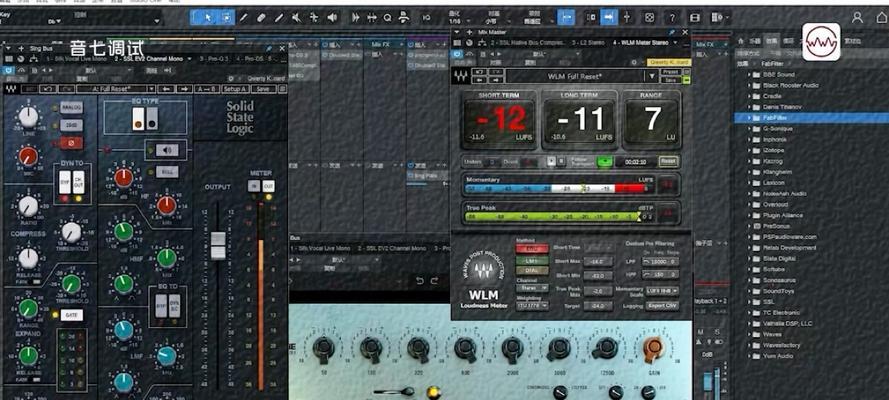Select the Range tool in the toolbar

pos(226,18)
